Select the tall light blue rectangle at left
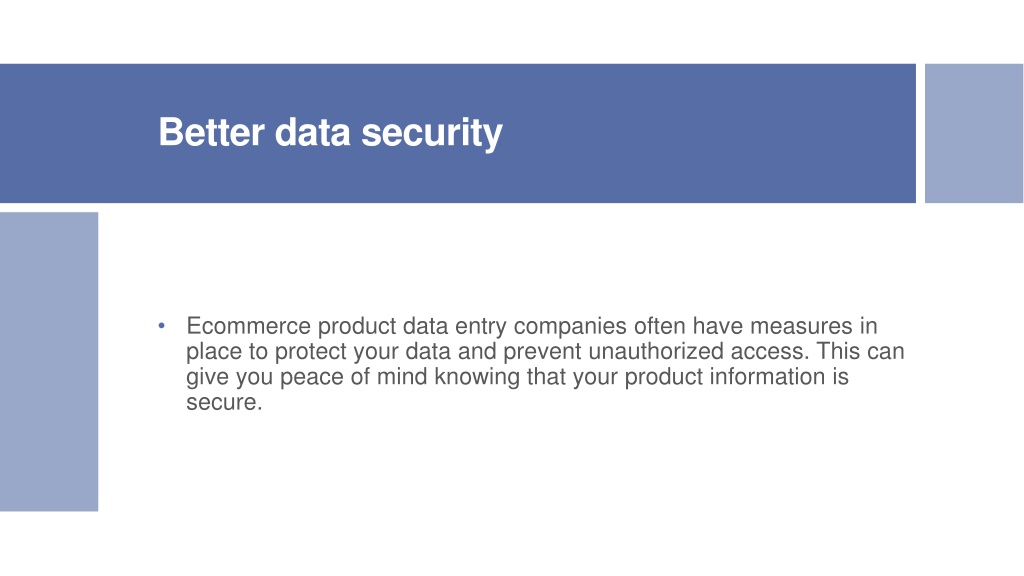 tap(49, 361)
